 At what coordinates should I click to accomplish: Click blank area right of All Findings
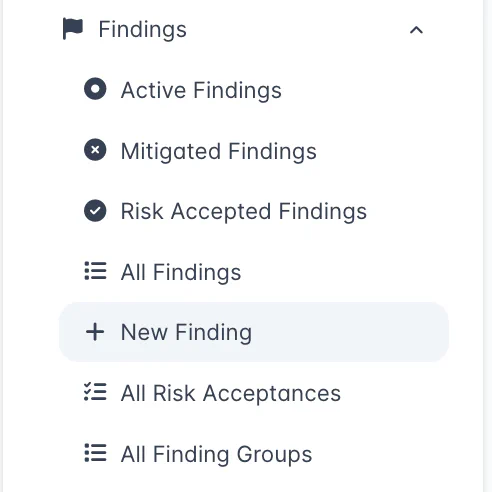[x=343, y=272]
